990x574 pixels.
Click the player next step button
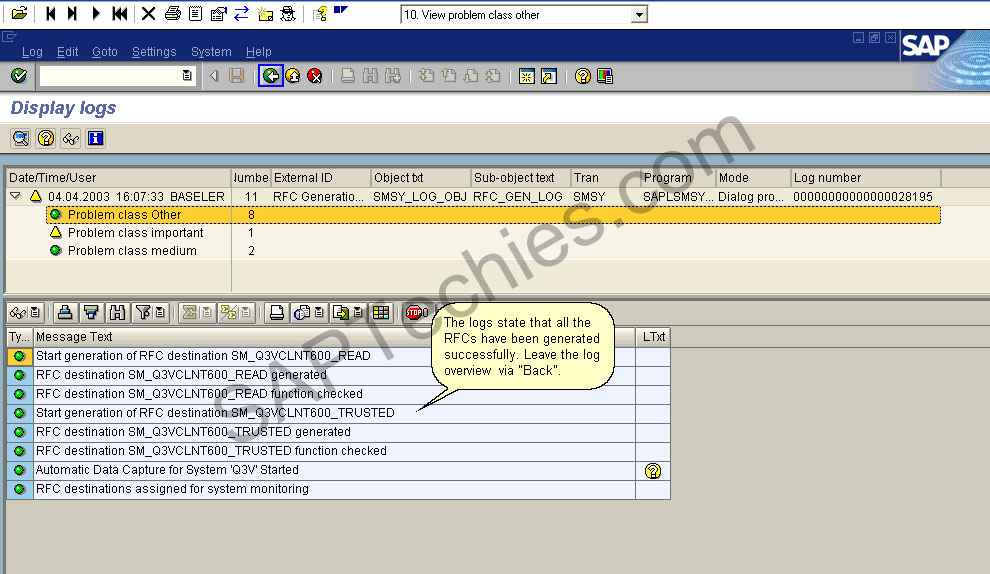[73, 13]
